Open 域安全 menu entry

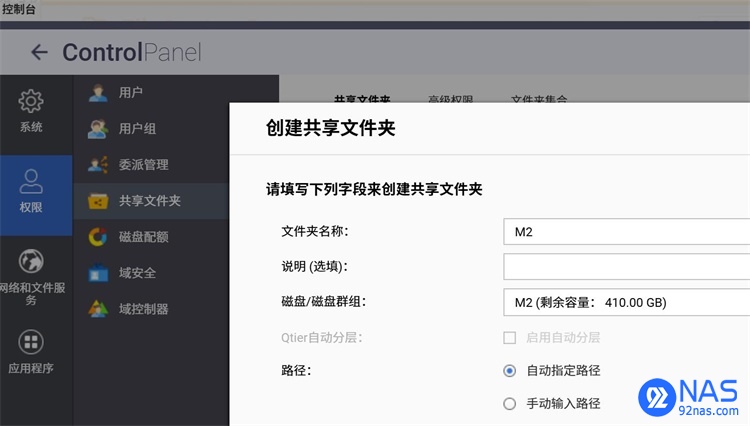[137, 273]
